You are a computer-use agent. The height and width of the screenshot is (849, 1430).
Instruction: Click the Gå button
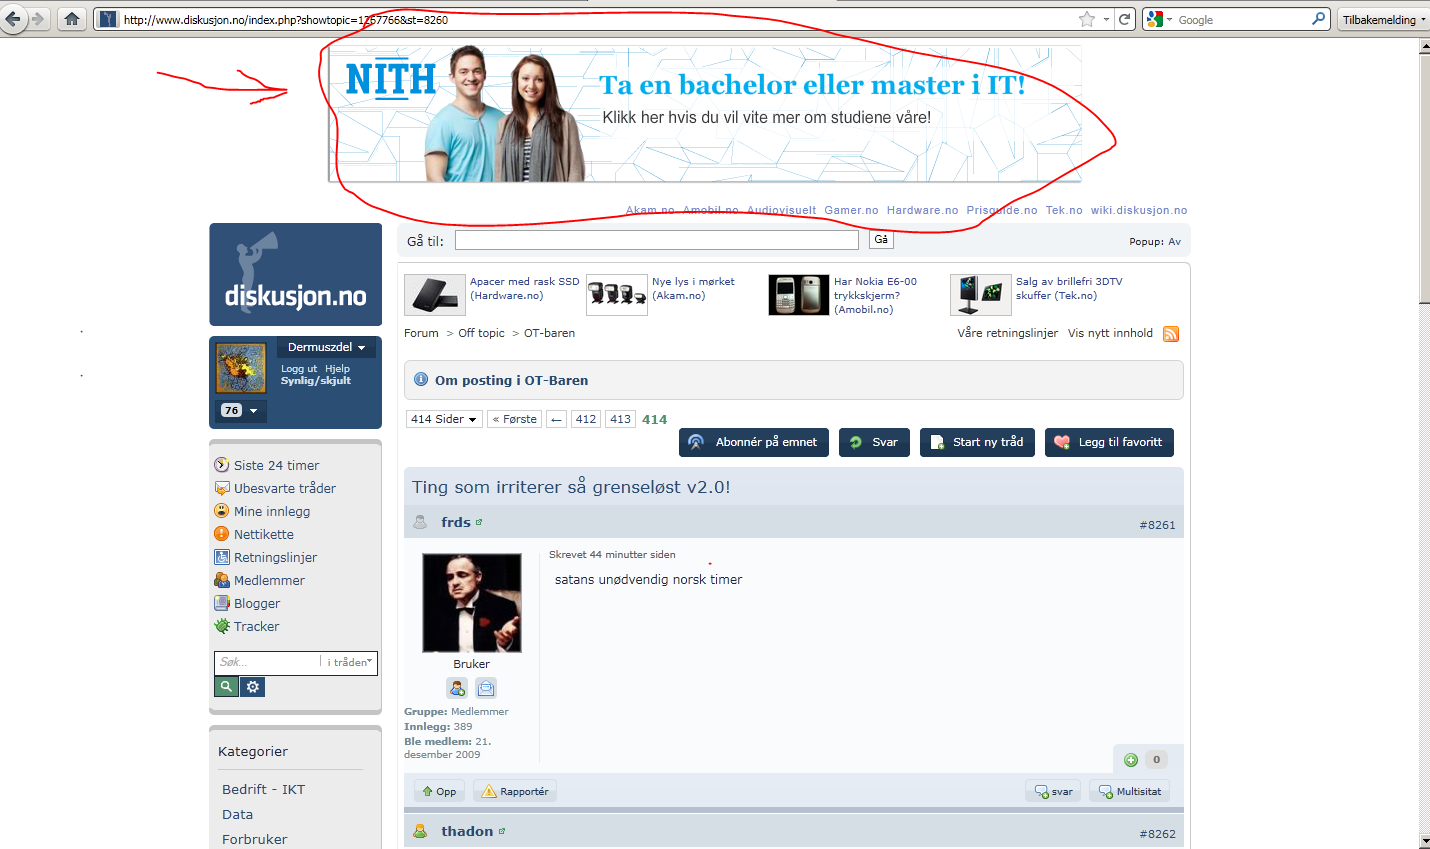pos(881,240)
